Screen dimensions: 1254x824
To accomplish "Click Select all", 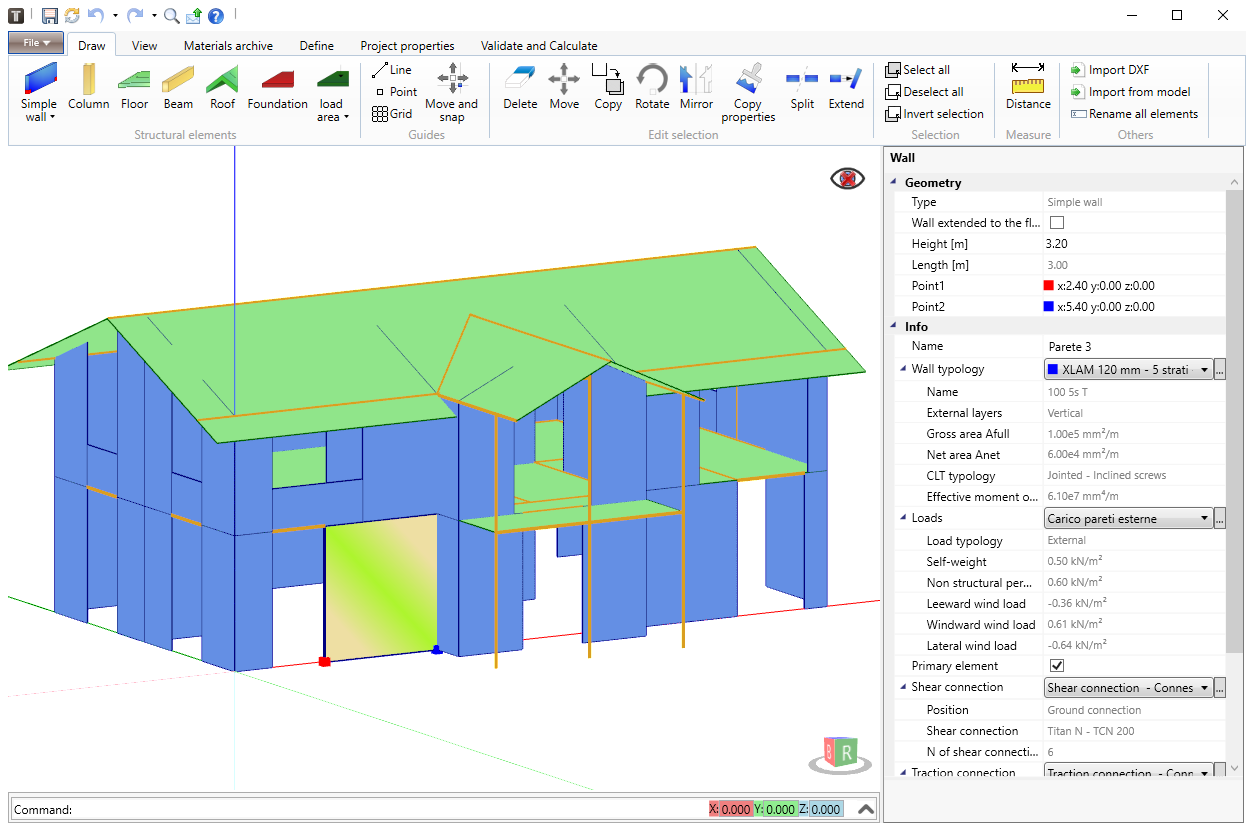I will pos(918,70).
